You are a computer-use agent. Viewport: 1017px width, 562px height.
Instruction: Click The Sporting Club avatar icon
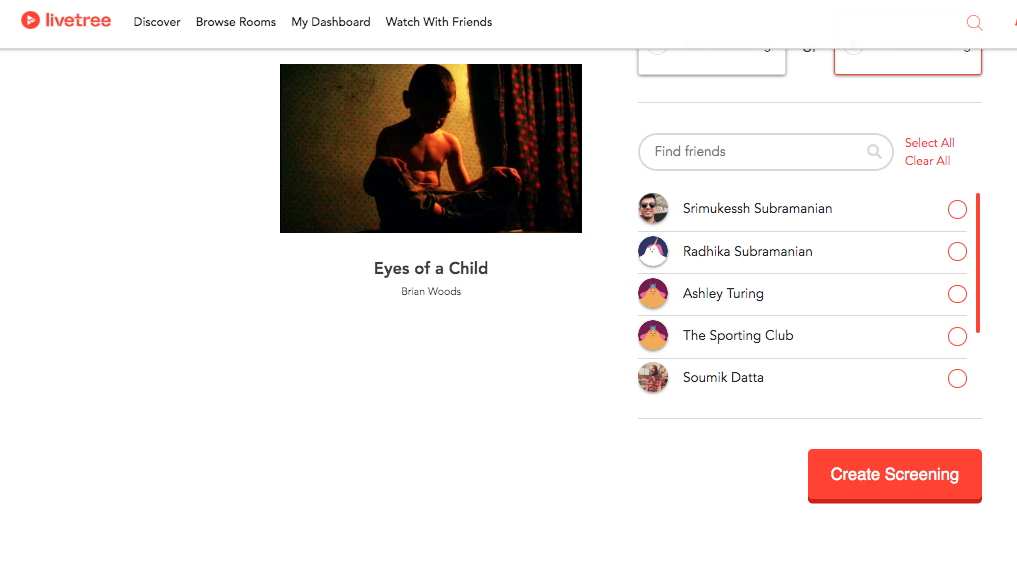(x=653, y=336)
